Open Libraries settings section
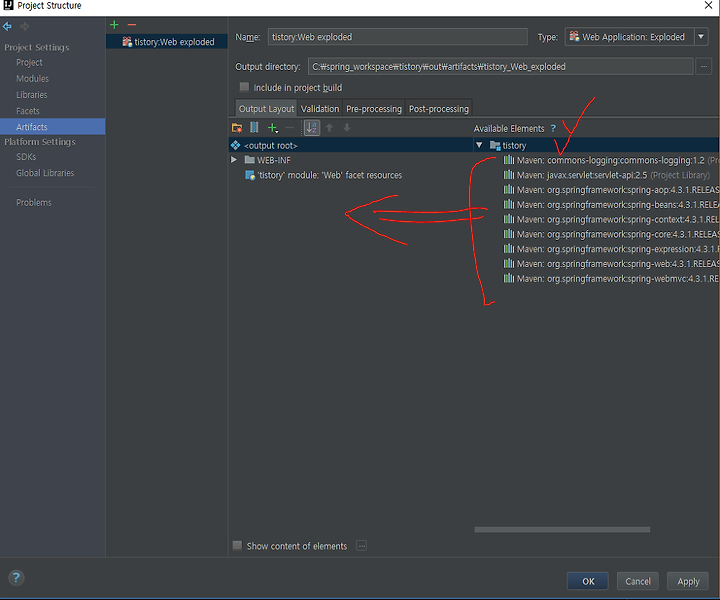The height and width of the screenshot is (600, 720). [32, 95]
